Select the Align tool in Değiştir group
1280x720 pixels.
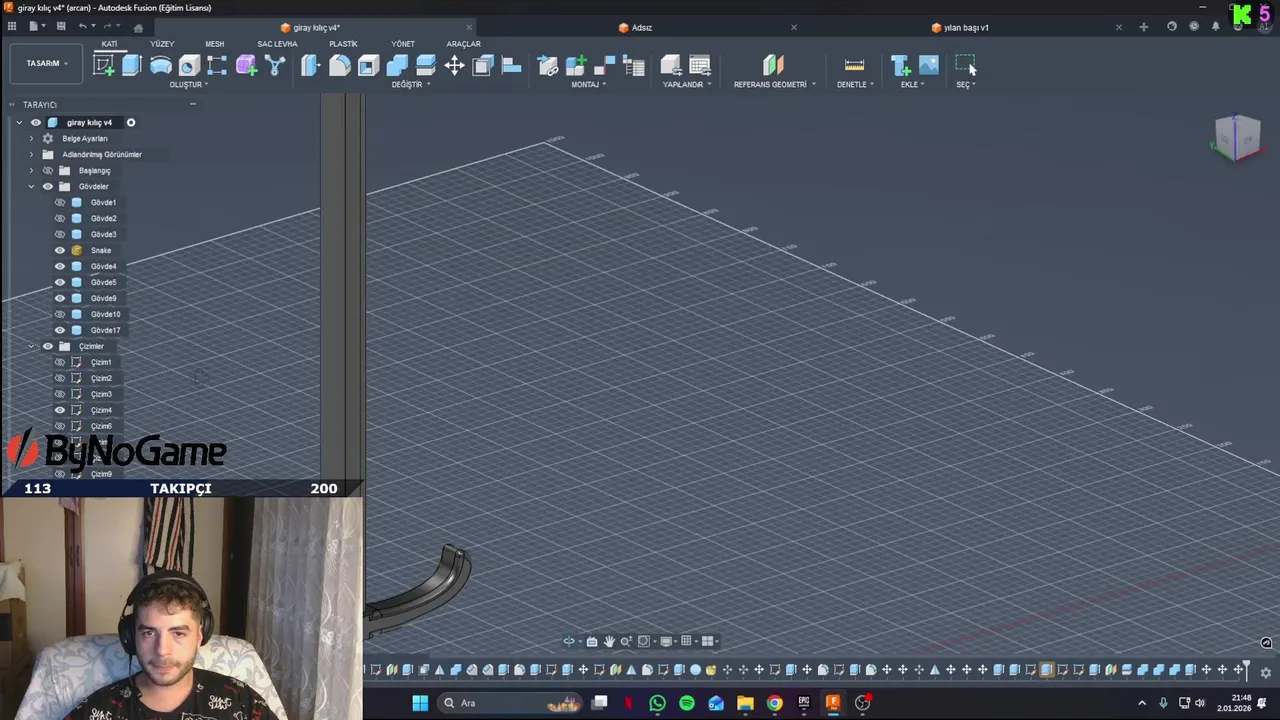(x=511, y=66)
